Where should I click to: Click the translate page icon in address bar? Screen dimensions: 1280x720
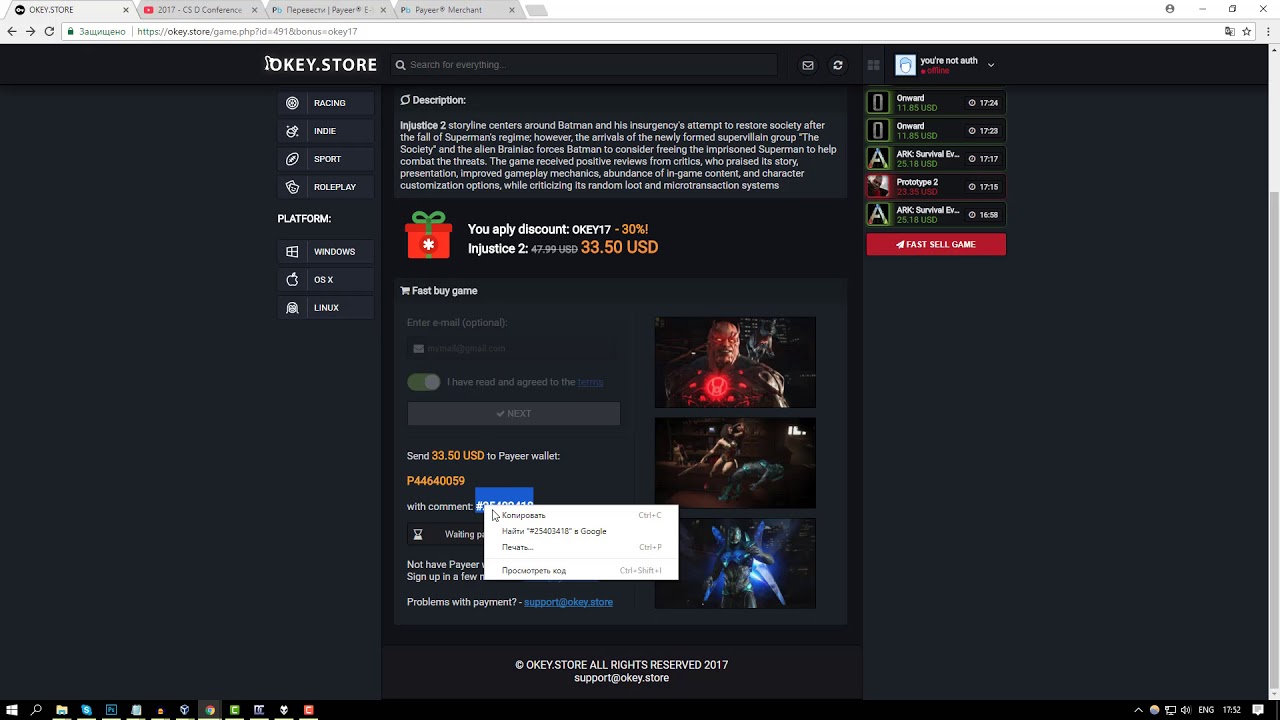click(x=1230, y=31)
